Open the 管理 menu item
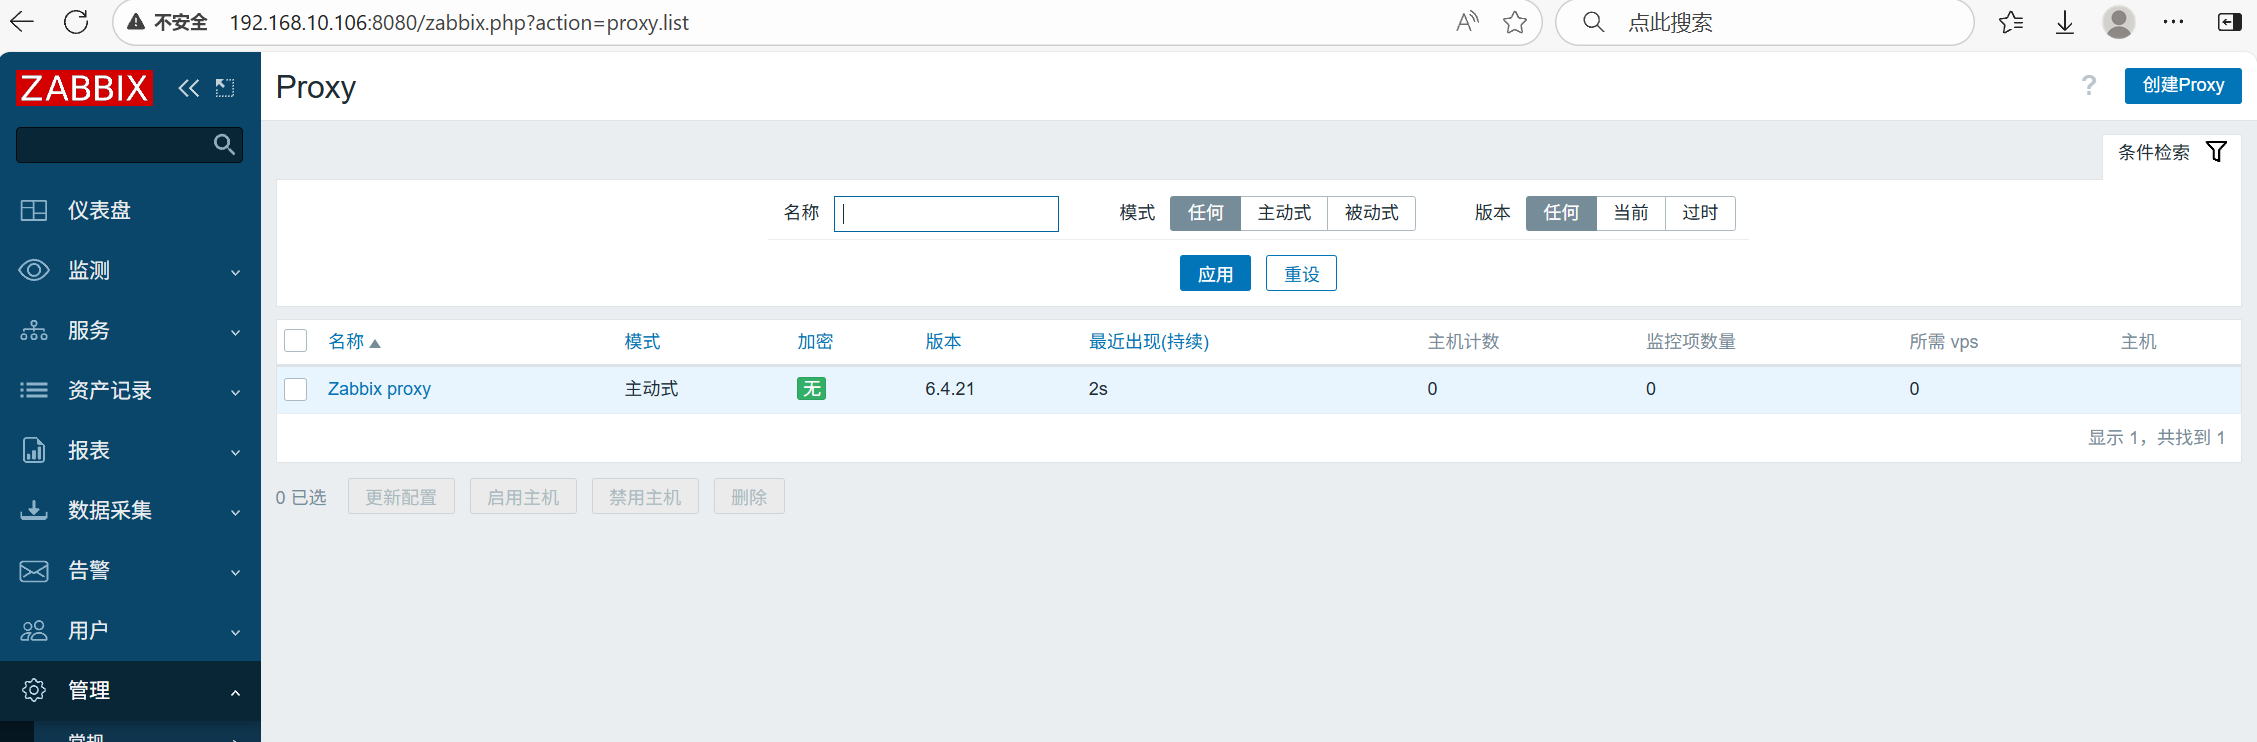This screenshot has width=2257, height=742. coord(130,690)
